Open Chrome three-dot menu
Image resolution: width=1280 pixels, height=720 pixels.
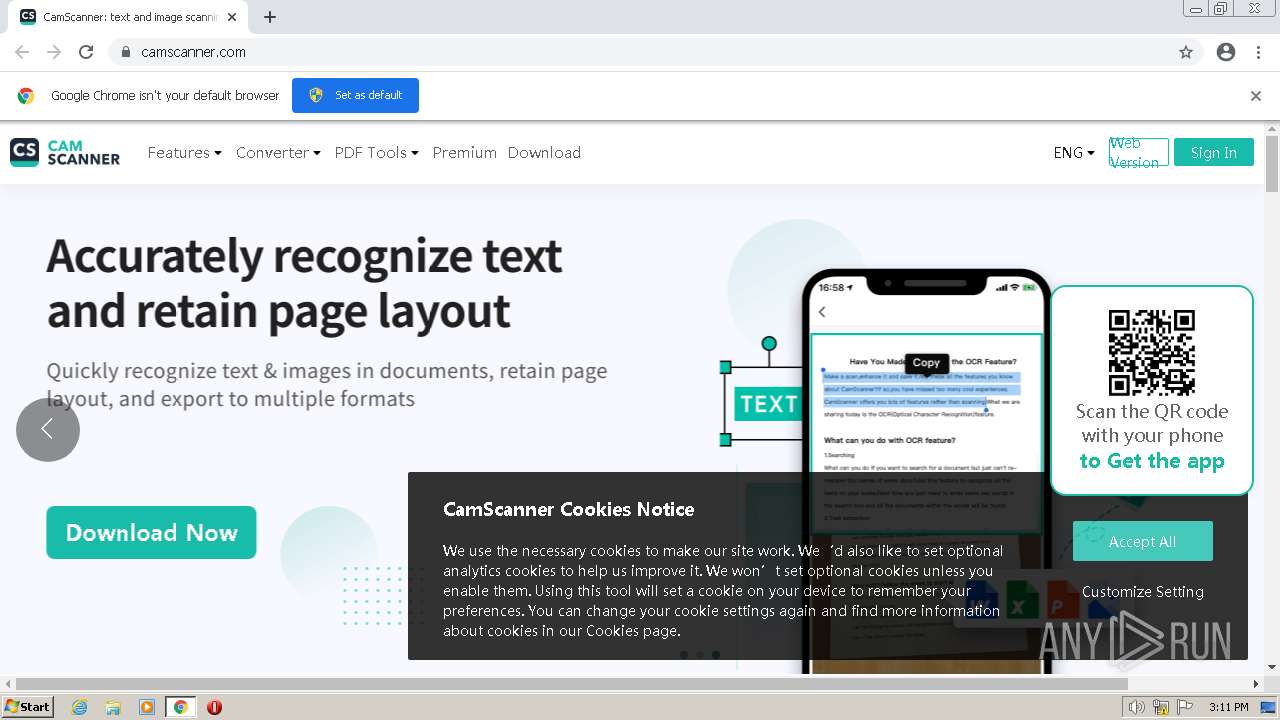coord(1258,52)
